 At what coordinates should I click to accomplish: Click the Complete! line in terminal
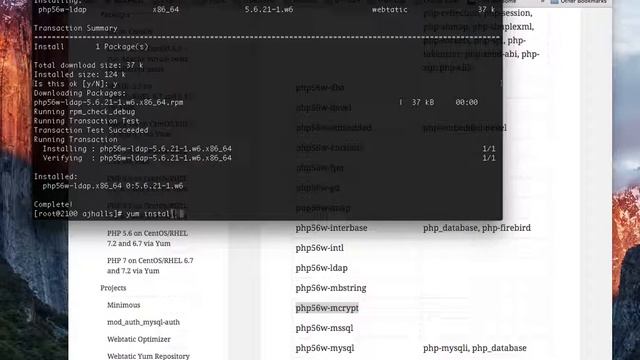pyautogui.click(x=53, y=204)
